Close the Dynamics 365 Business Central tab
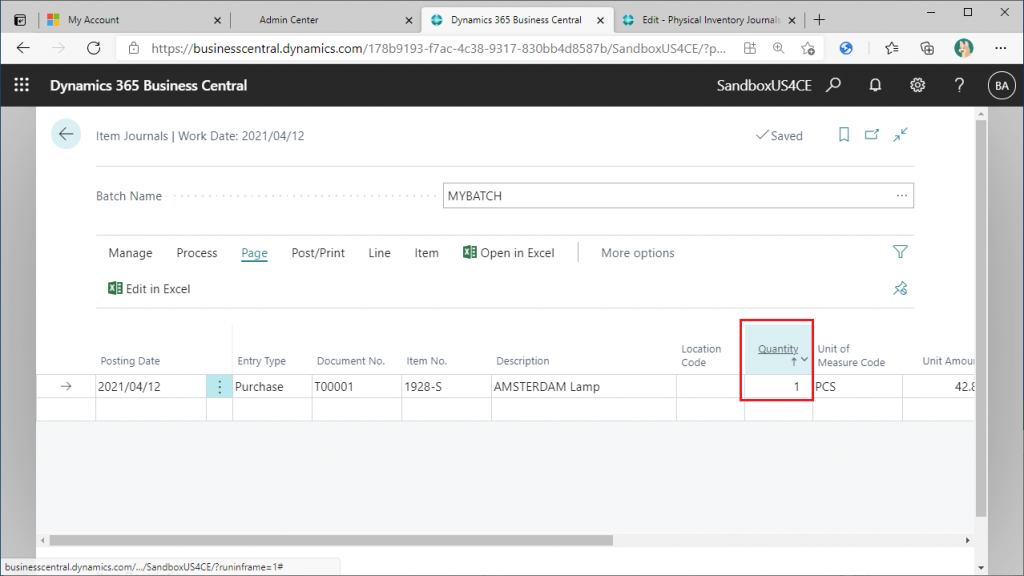Screen dimensions: 1024x576 [600, 20]
